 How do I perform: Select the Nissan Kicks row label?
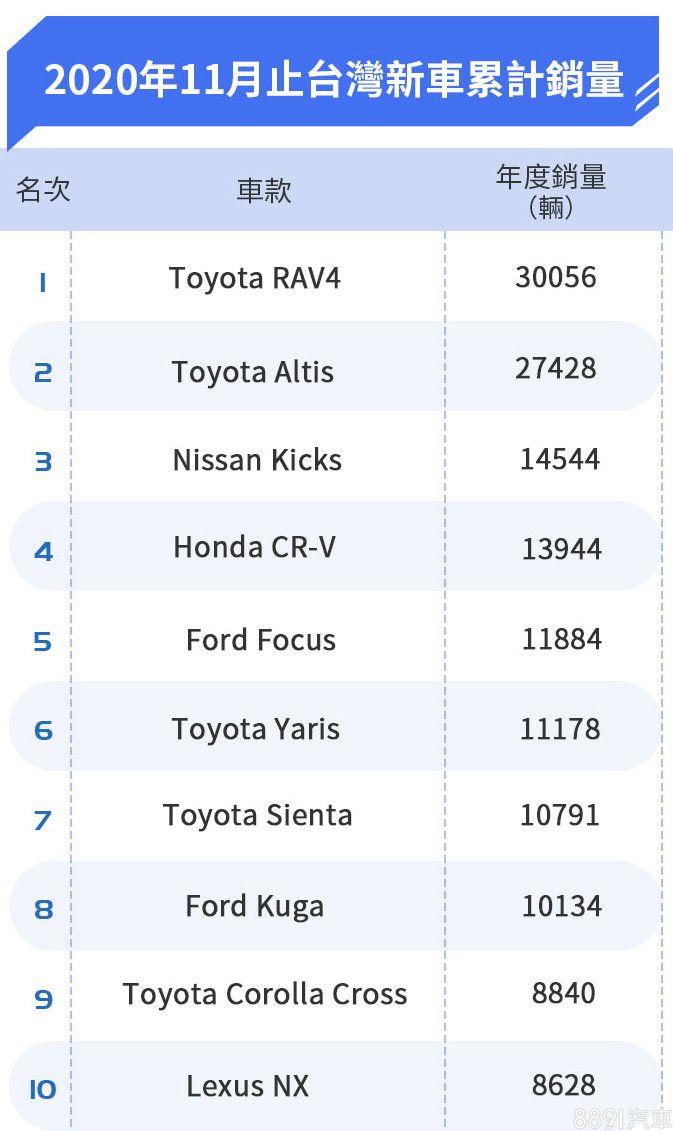257,460
